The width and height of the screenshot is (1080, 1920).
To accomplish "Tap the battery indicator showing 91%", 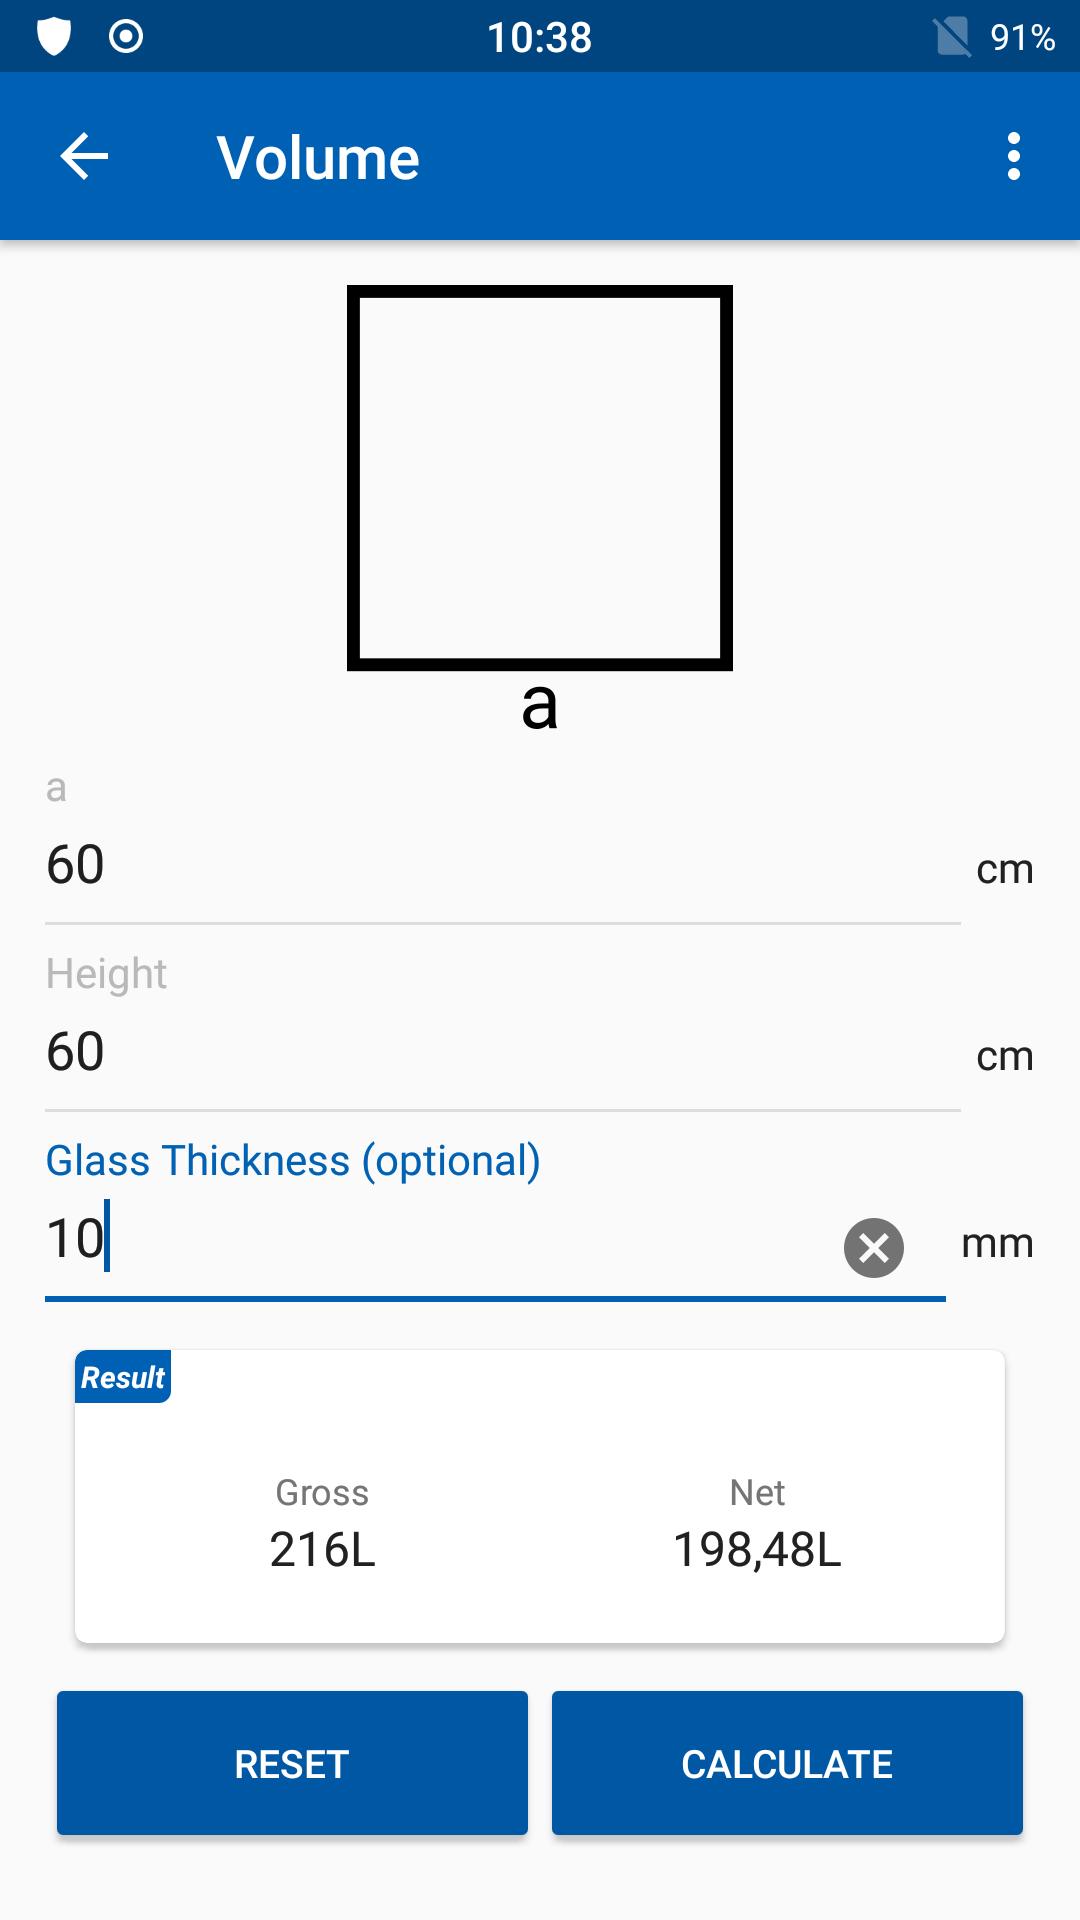I will (1022, 38).
